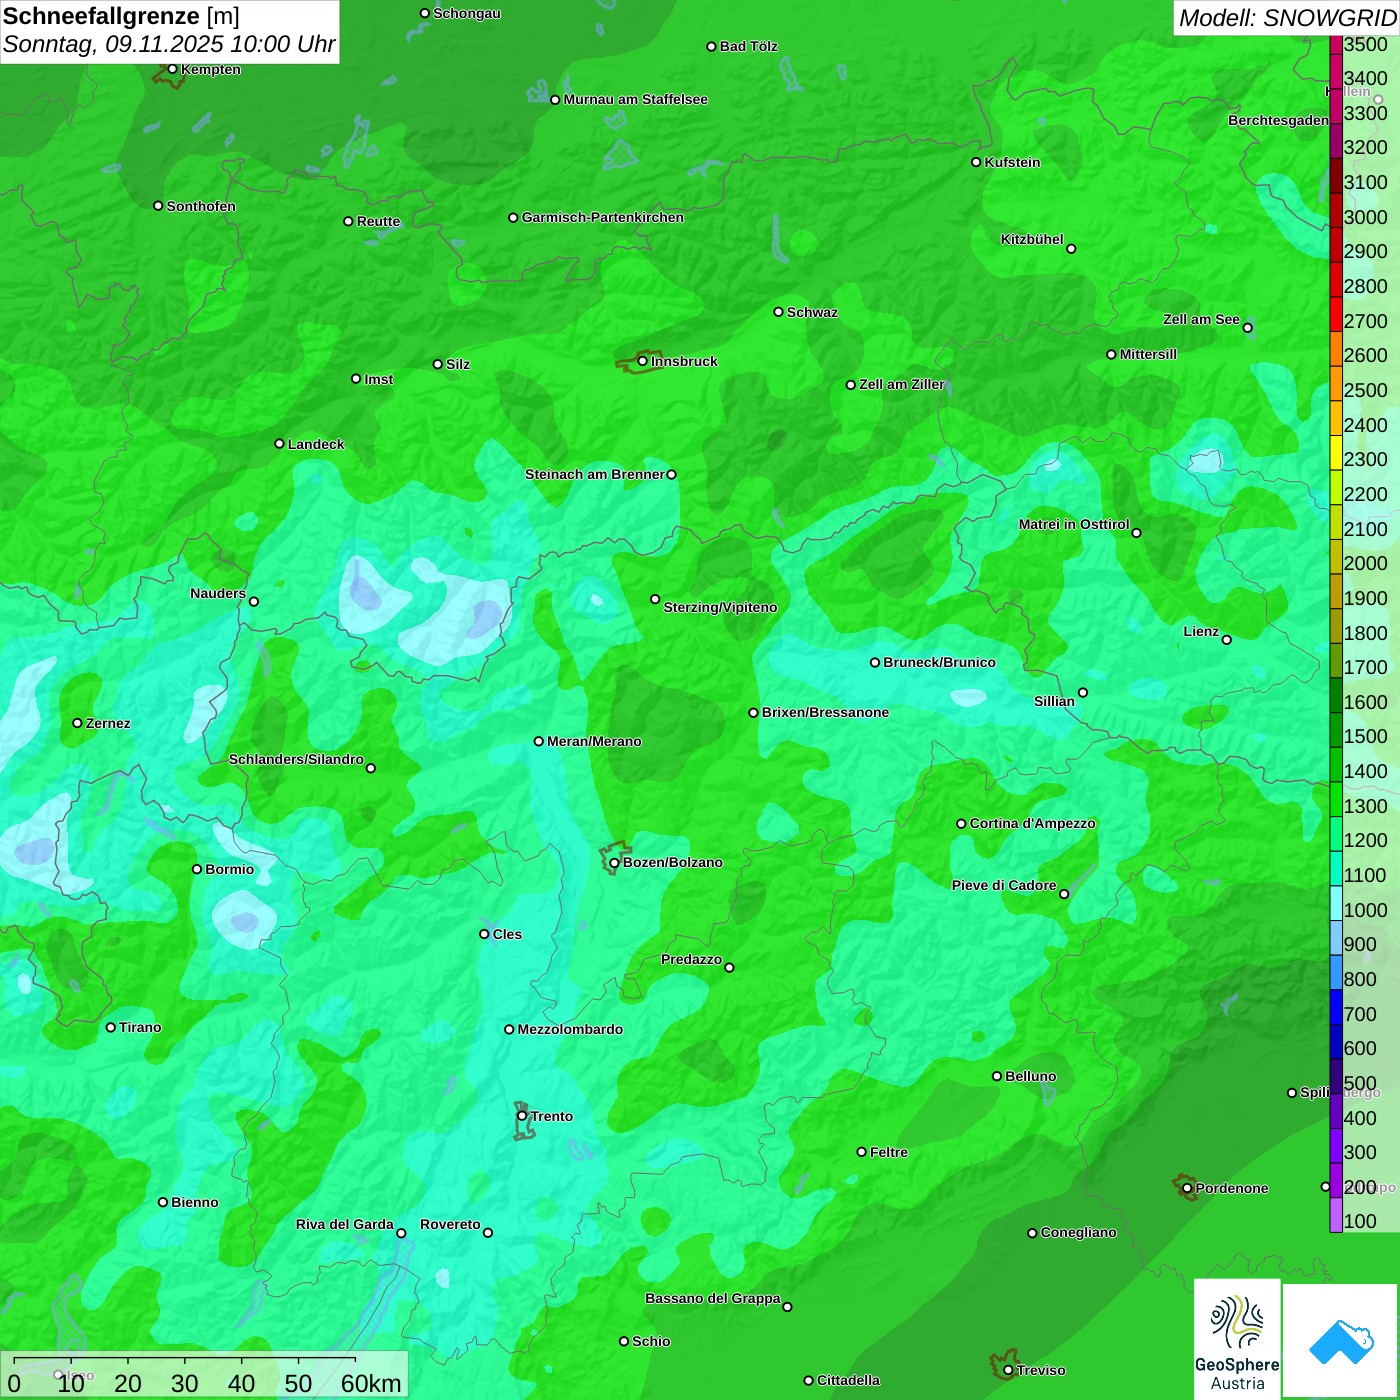The width and height of the screenshot is (1400, 1400).
Task: Click the Innsbruck city marker
Action: [642, 361]
